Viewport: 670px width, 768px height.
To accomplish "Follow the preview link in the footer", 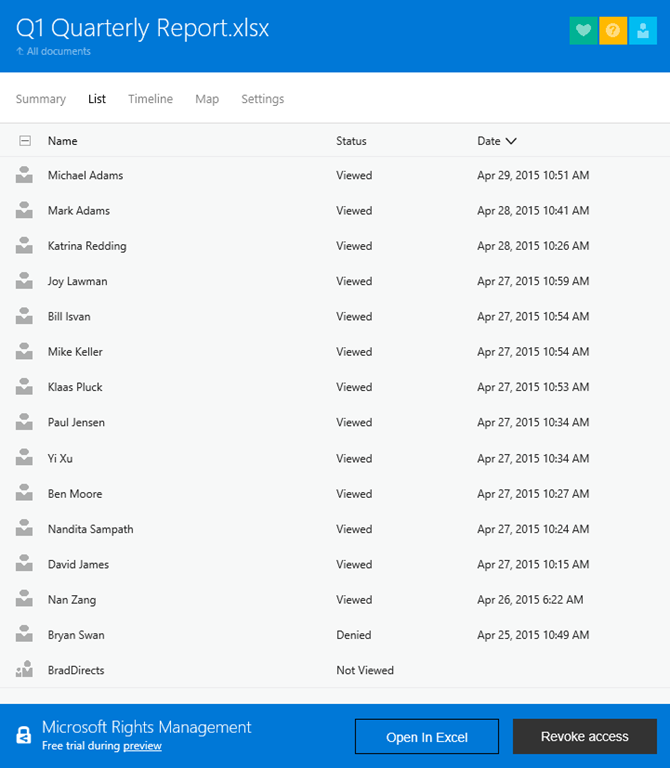I will pyautogui.click(x=142, y=746).
